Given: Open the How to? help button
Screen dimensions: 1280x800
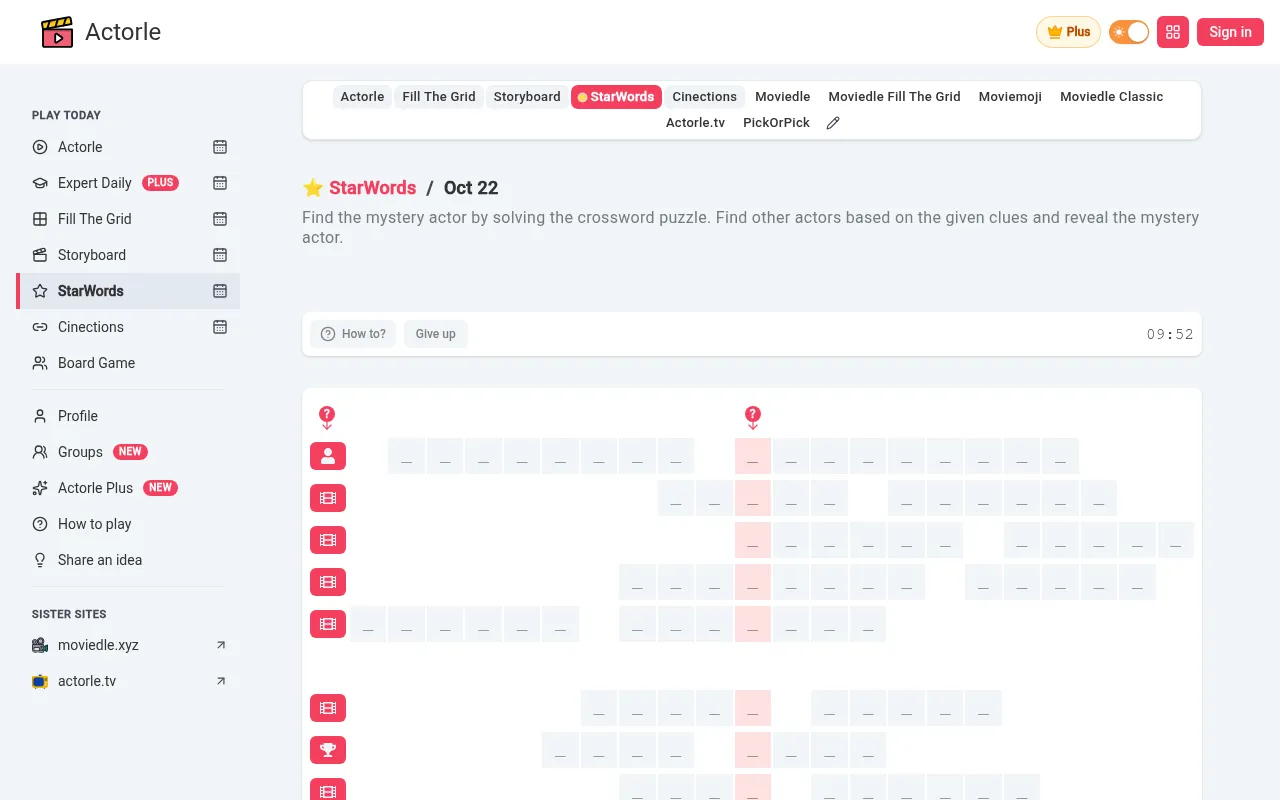Looking at the screenshot, I should pos(353,334).
